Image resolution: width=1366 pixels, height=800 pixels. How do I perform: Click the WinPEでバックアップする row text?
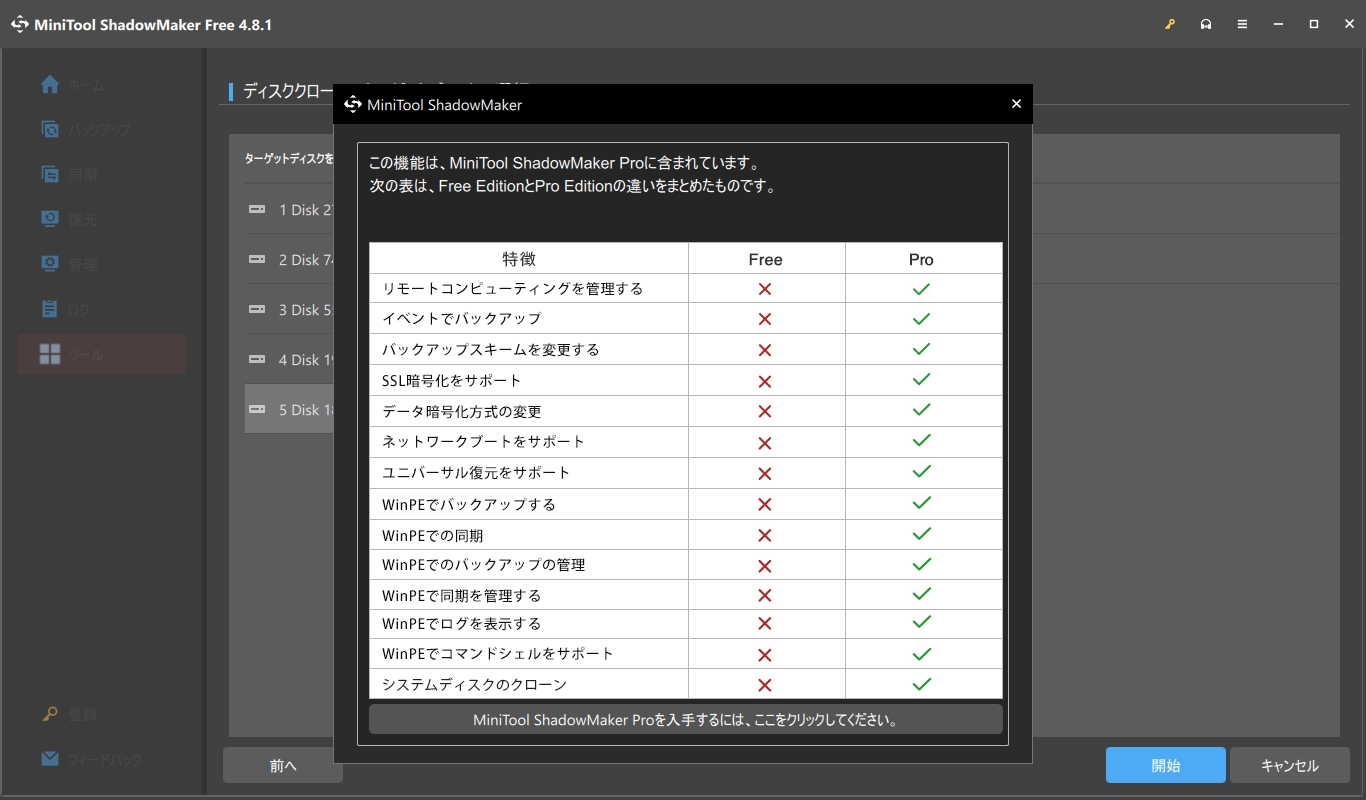coord(468,504)
